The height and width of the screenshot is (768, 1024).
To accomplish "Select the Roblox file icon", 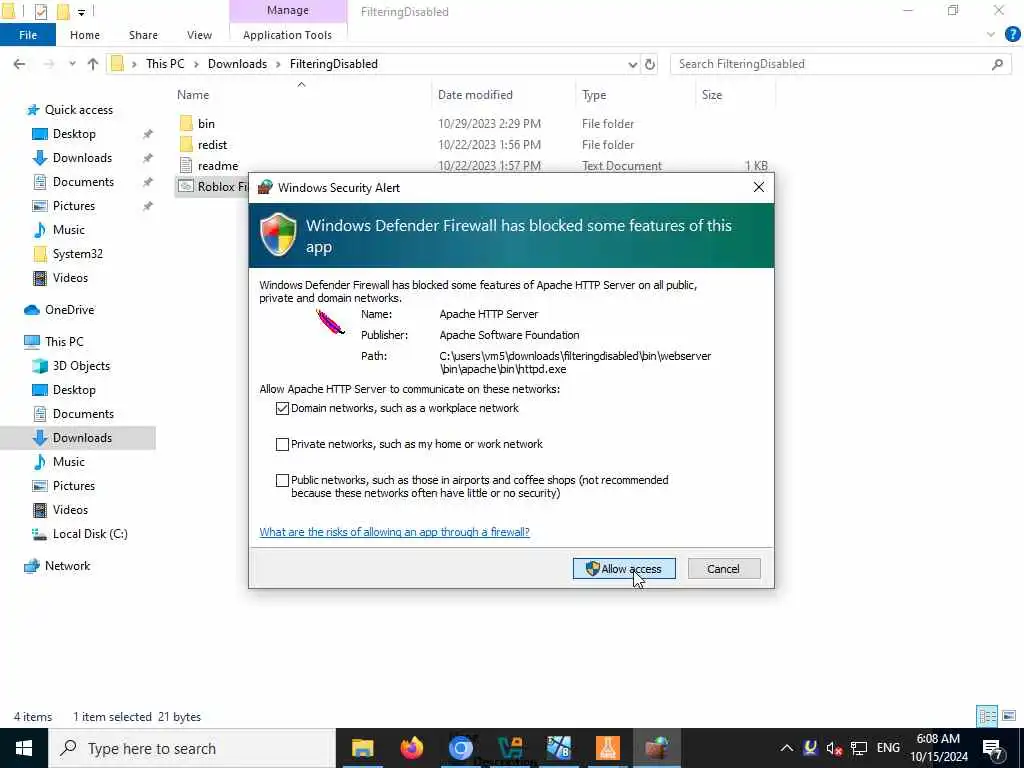I will [x=186, y=186].
